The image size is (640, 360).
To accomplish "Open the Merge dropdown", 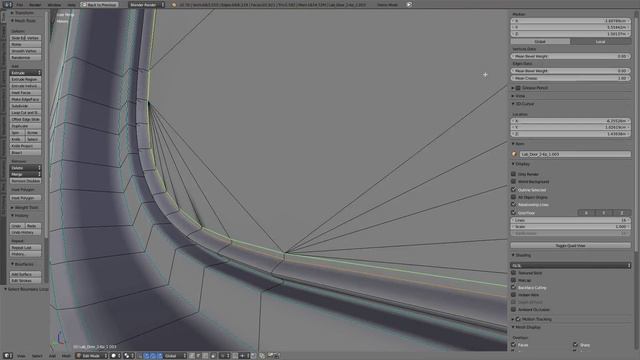I will 26,174.
